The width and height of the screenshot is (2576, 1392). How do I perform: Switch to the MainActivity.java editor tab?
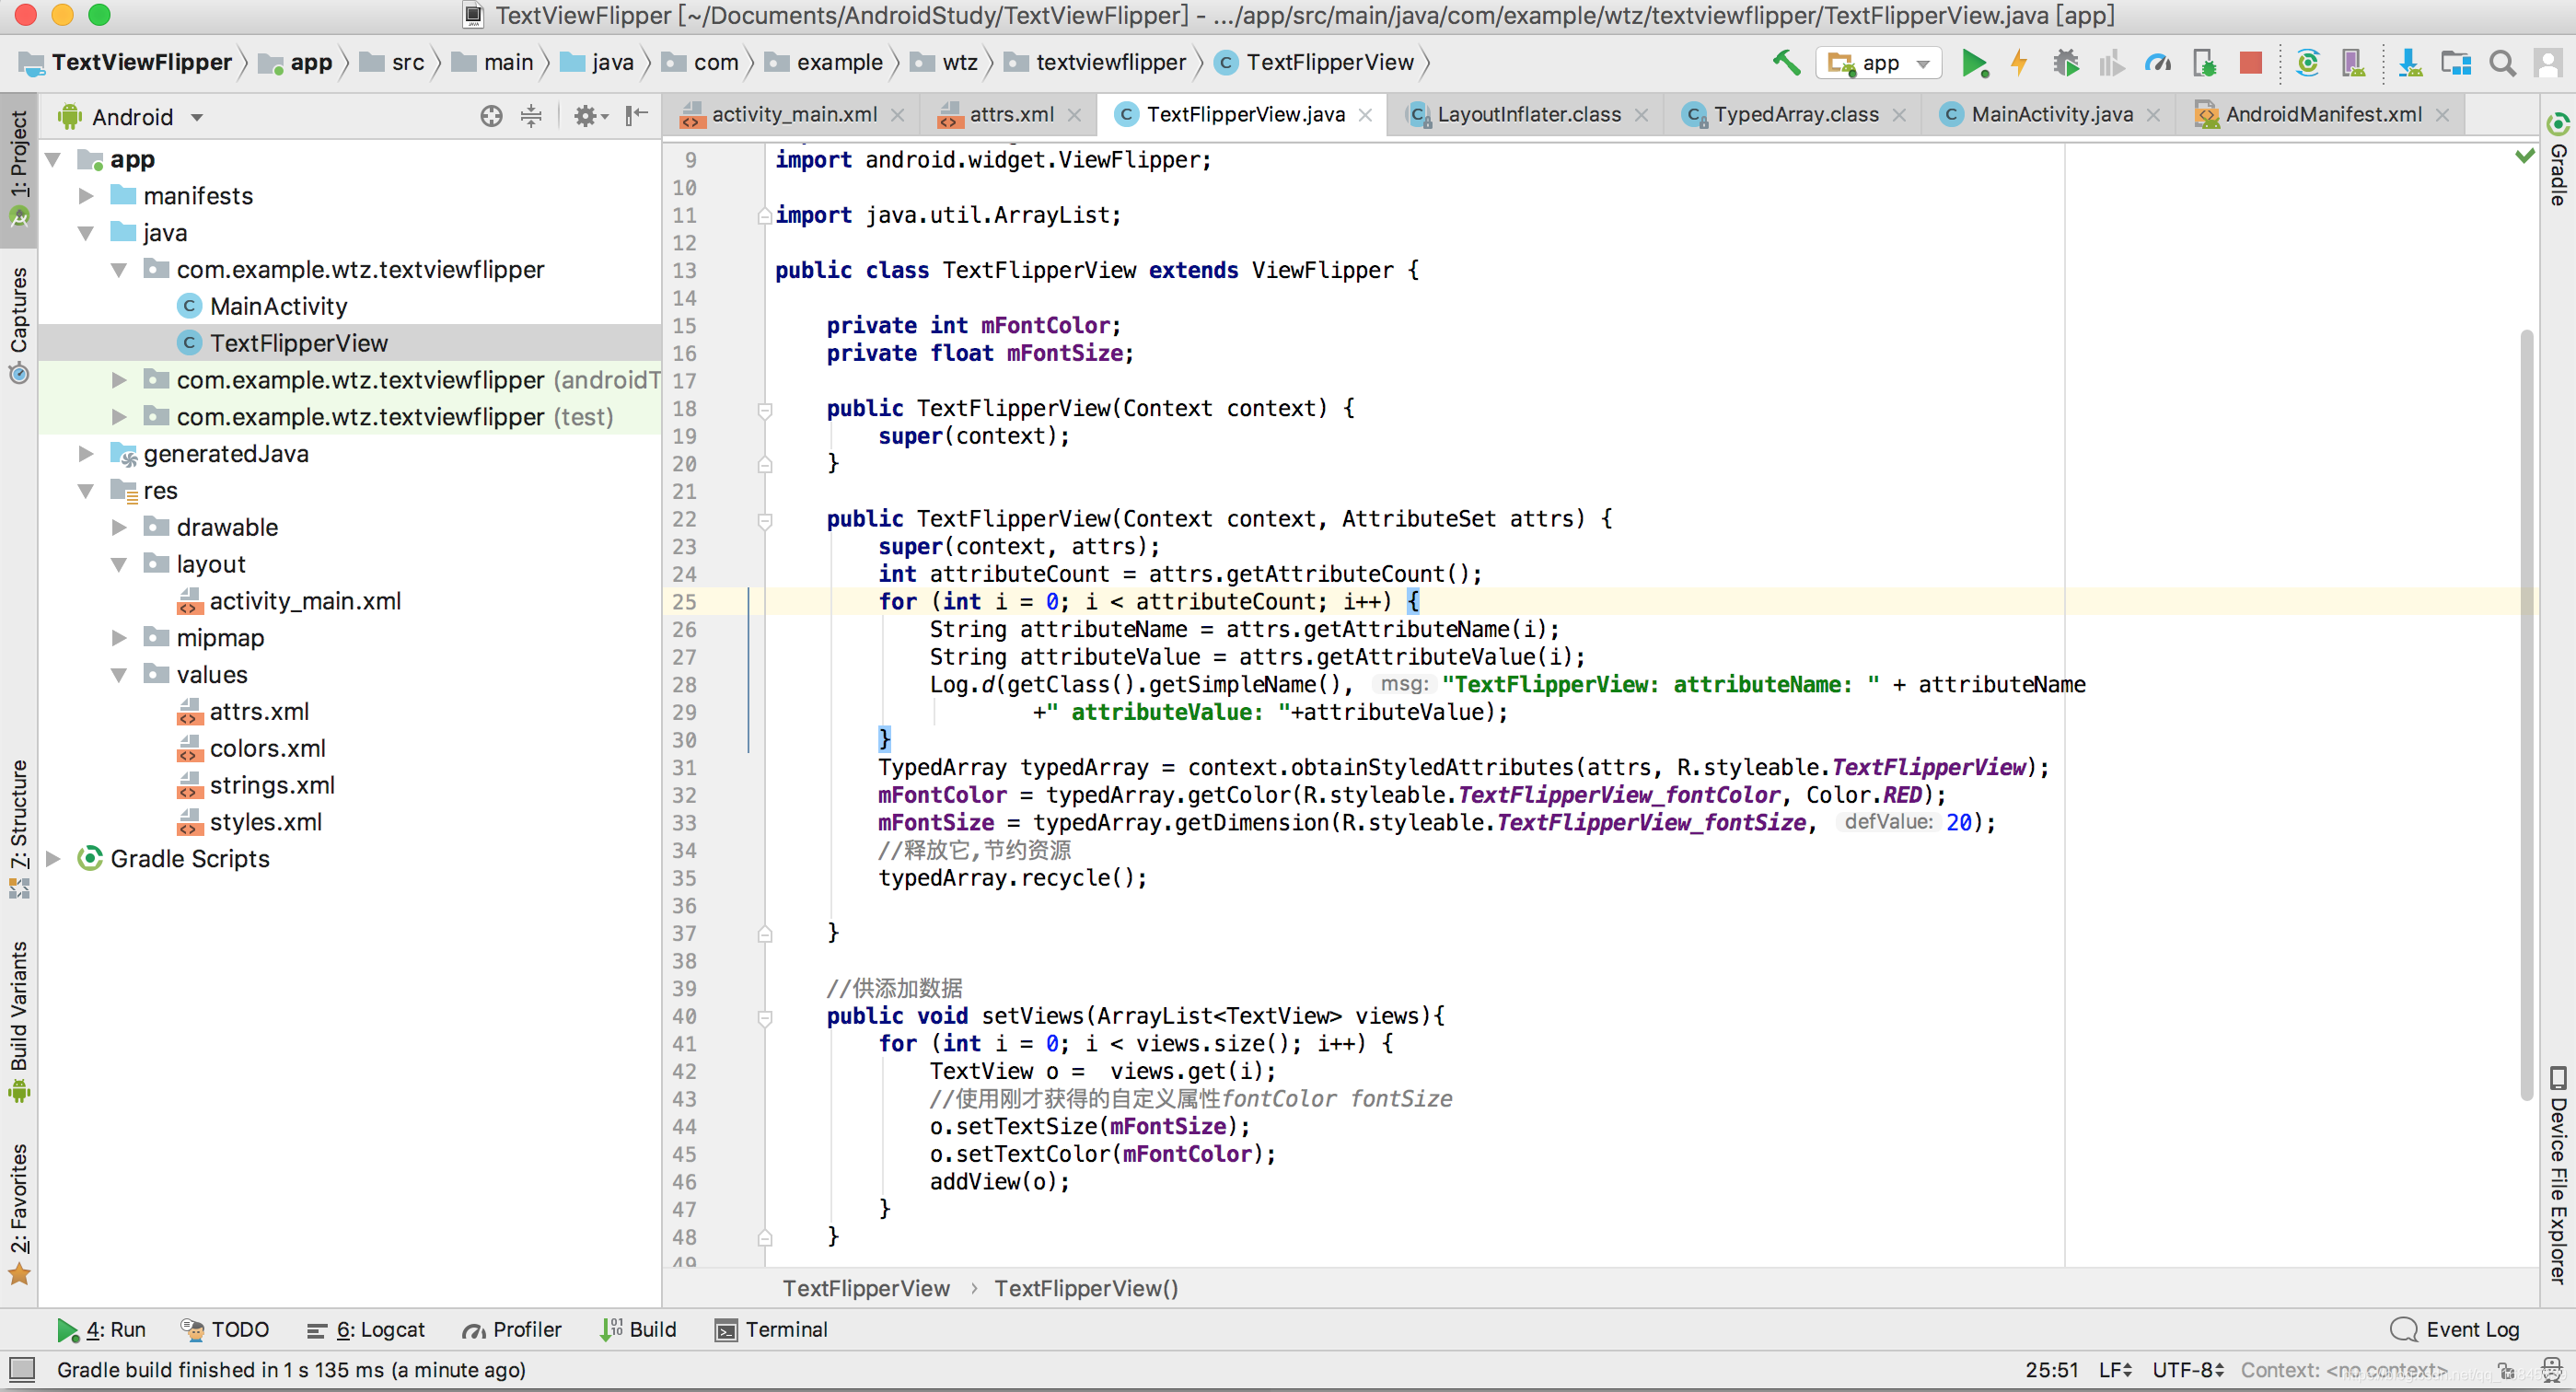(x=2050, y=114)
